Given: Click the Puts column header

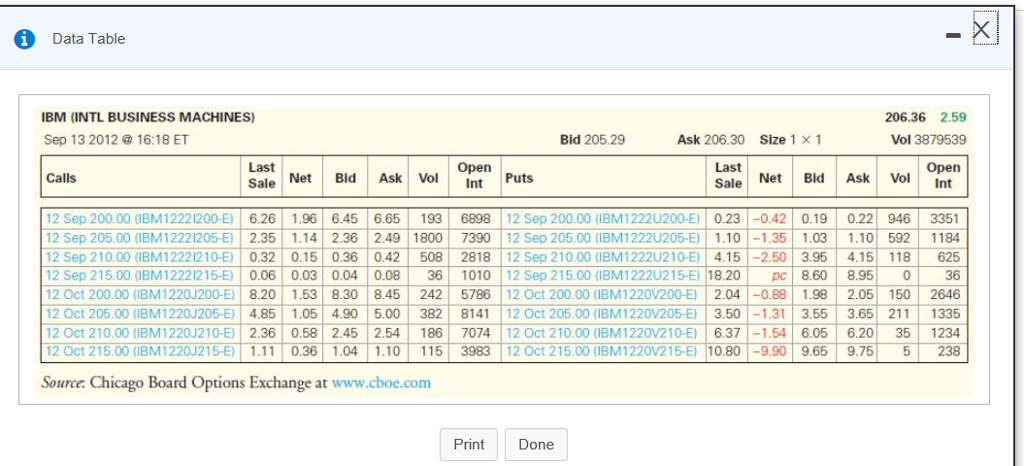Looking at the screenshot, I should tap(519, 178).
